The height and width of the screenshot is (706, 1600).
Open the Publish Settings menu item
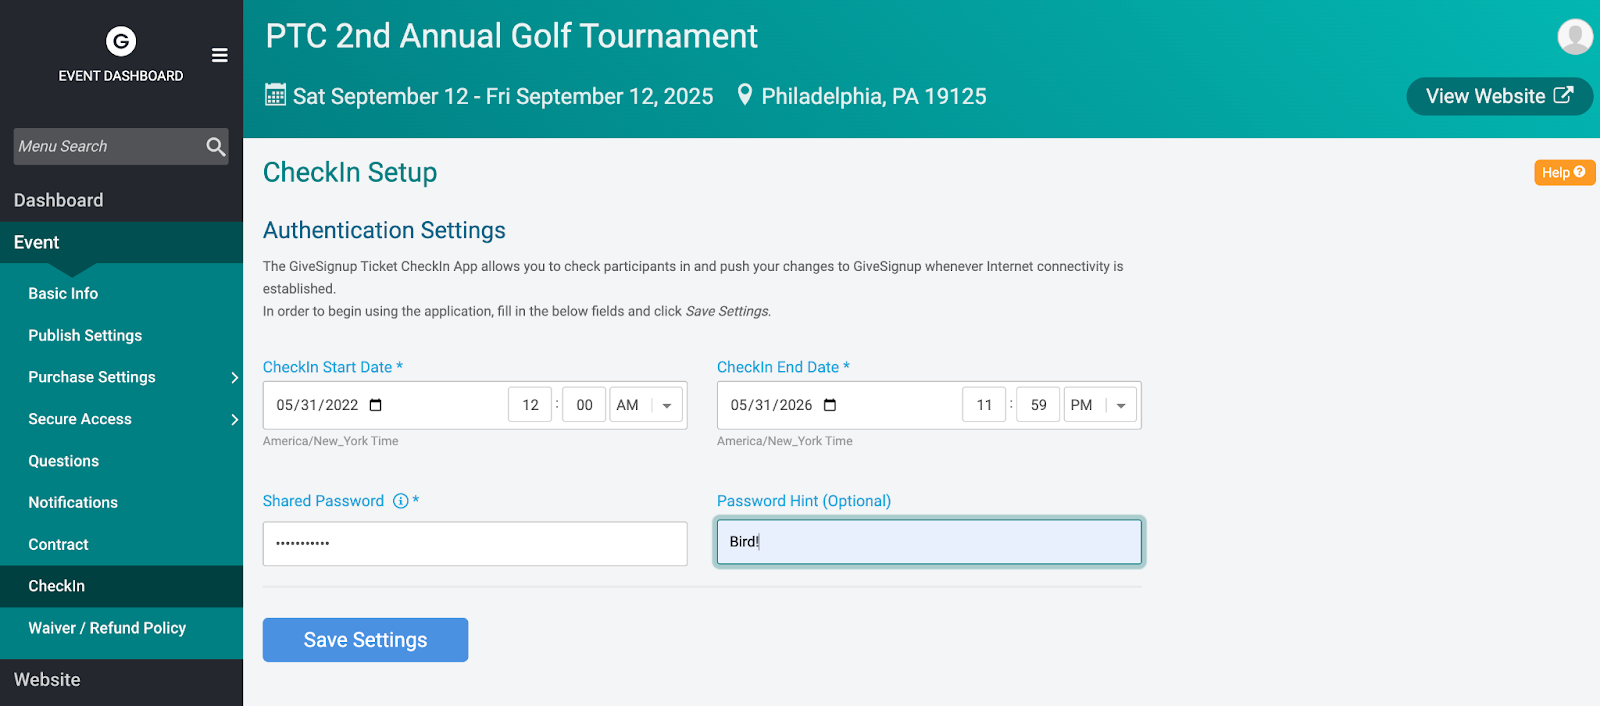click(x=85, y=335)
